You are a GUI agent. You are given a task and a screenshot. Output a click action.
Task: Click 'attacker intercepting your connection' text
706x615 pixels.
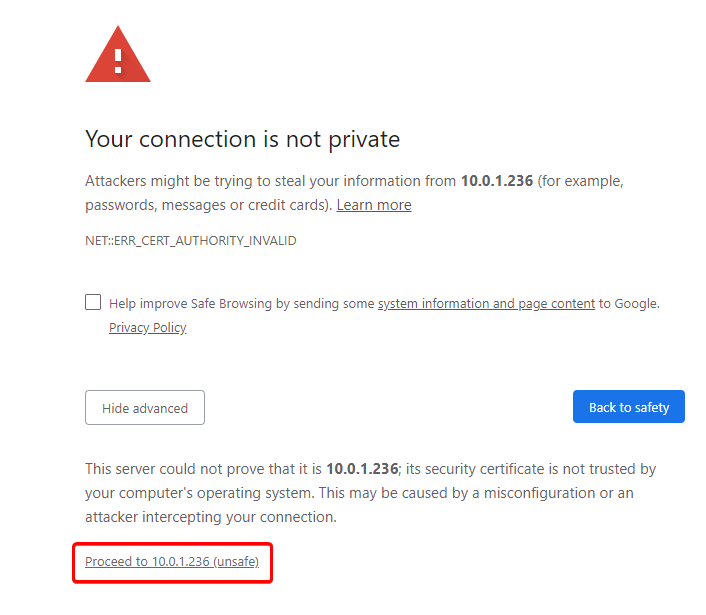pyautogui.click(x=210, y=517)
